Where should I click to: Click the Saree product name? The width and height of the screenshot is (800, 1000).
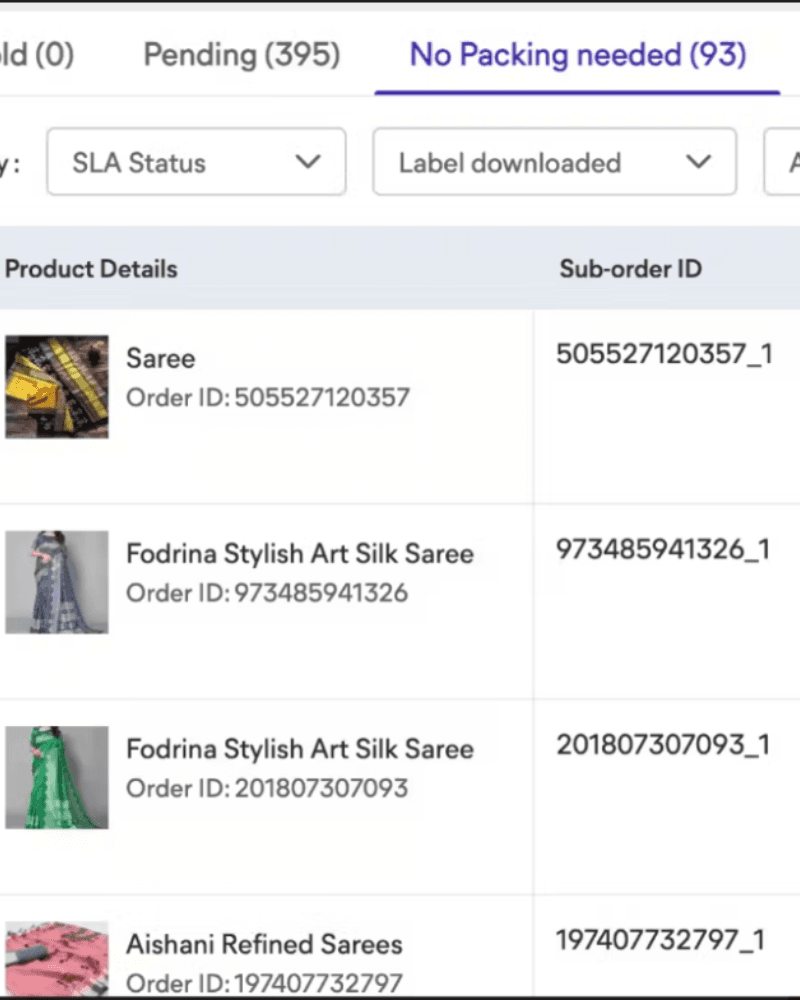pyautogui.click(x=161, y=358)
